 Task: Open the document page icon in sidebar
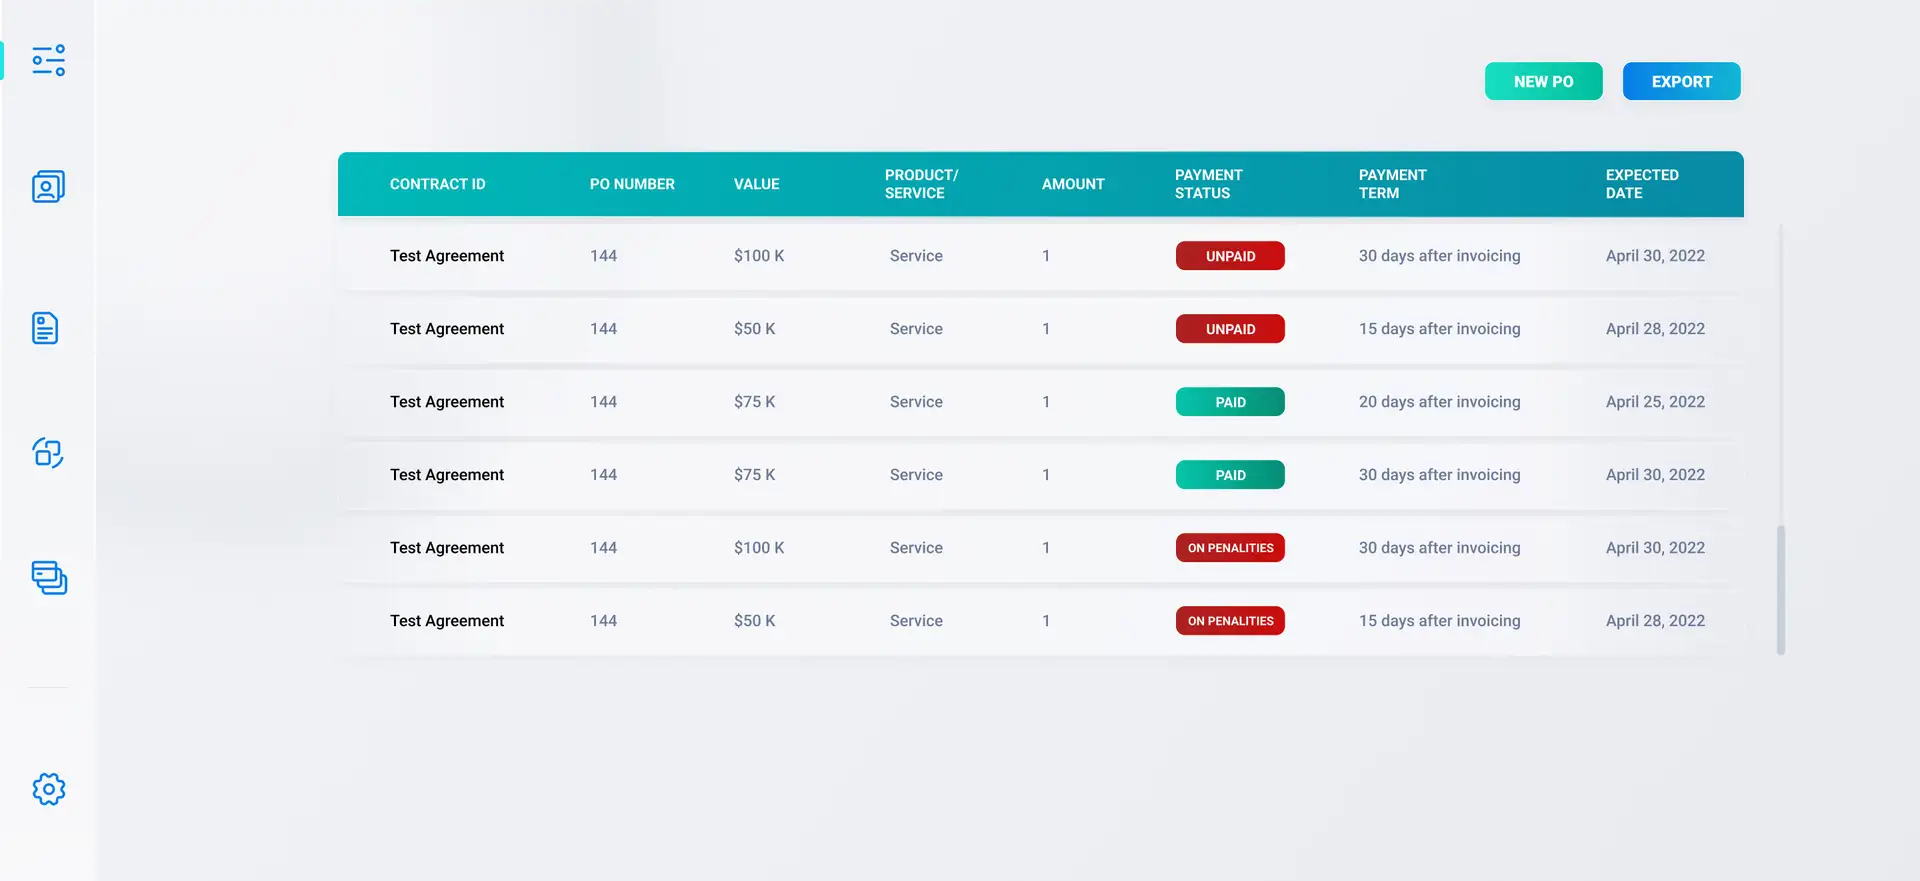click(x=45, y=328)
